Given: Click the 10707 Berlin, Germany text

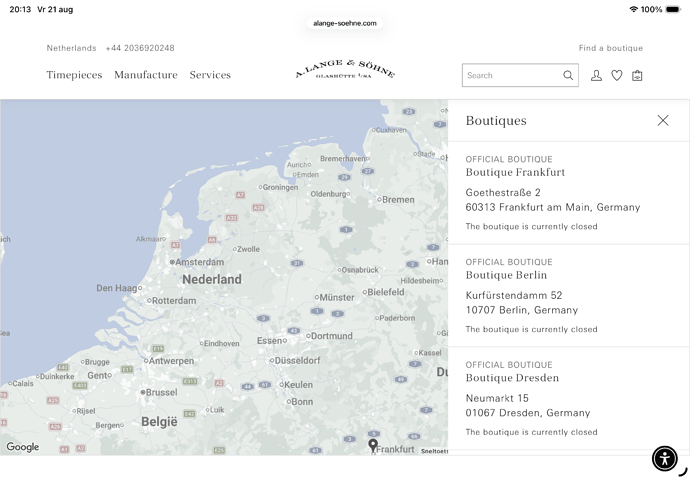Looking at the screenshot, I should (521, 310).
